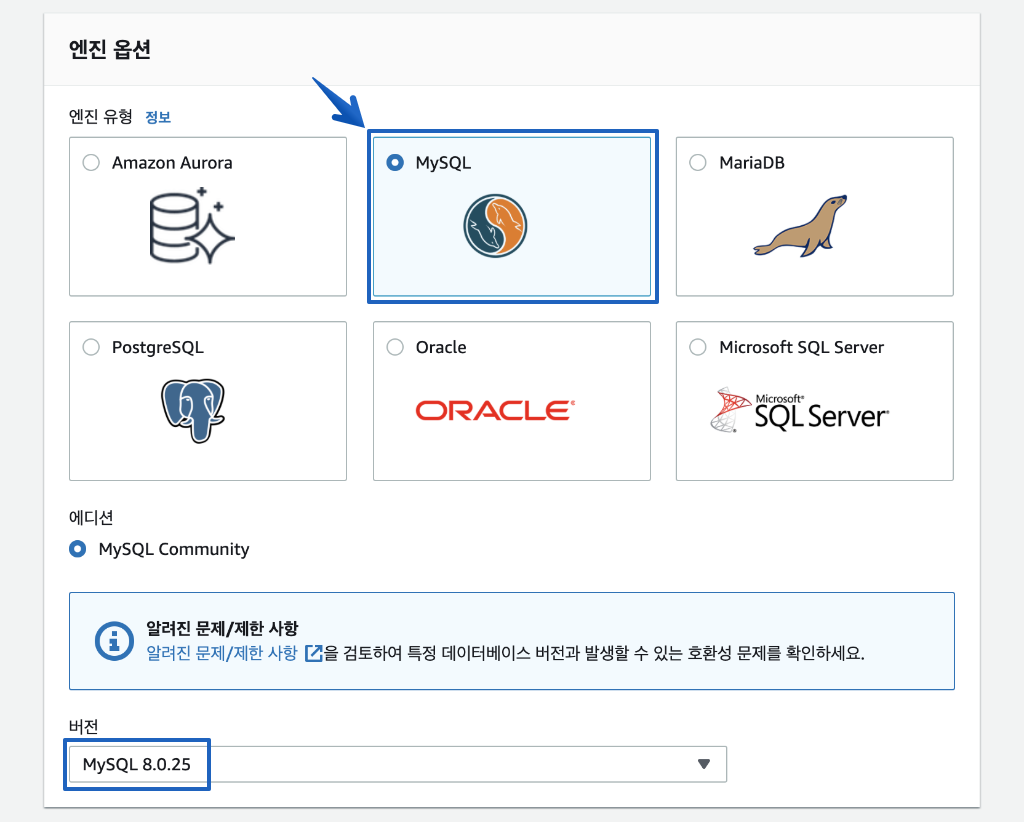The height and width of the screenshot is (822, 1024).
Task: Click the Microsoft SQL Server logo
Action: (800, 410)
